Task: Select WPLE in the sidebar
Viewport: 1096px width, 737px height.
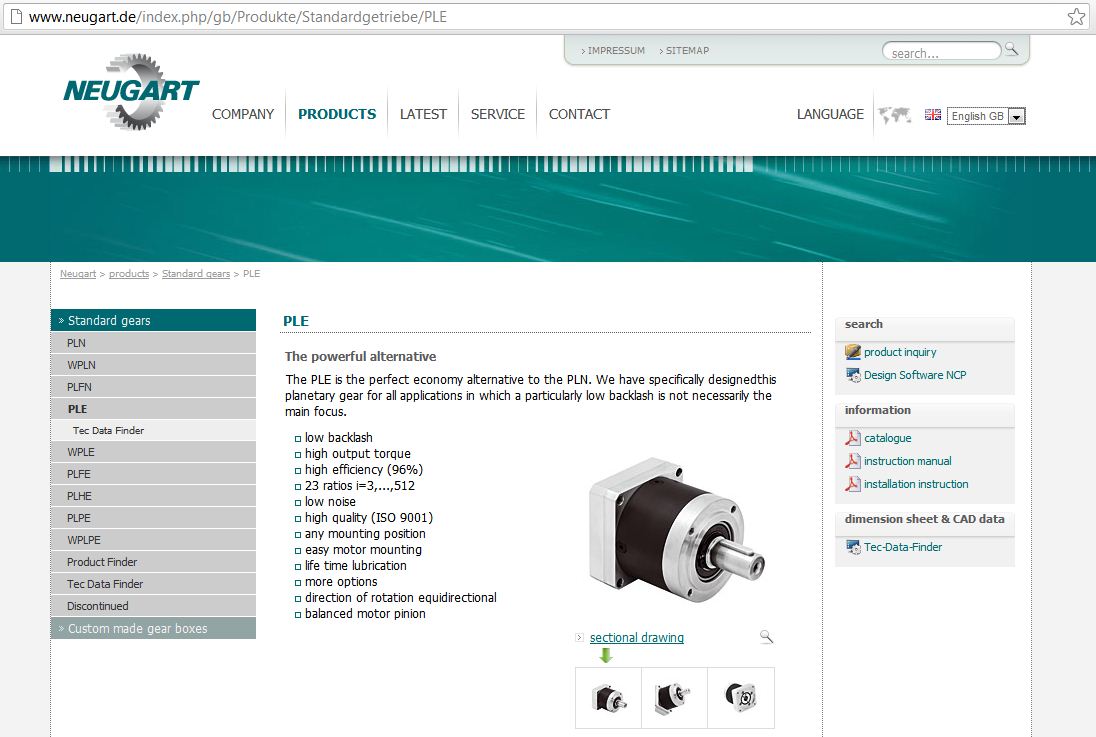Action: (81, 452)
